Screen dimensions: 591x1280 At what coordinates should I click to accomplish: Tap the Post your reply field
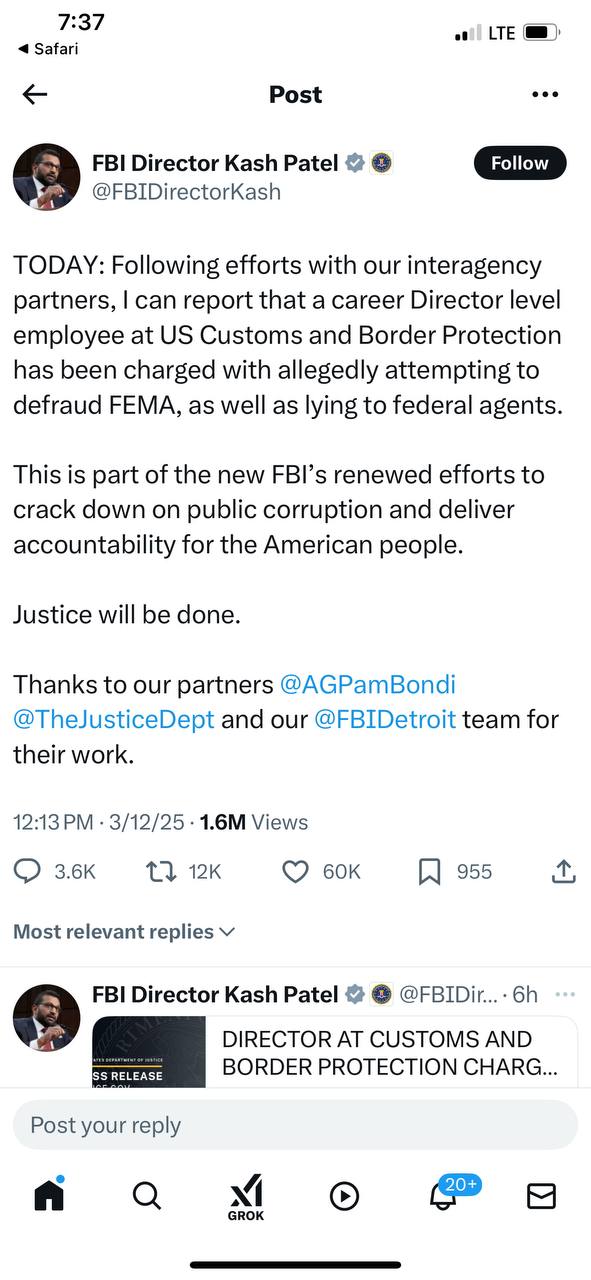(x=296, y=1125)
